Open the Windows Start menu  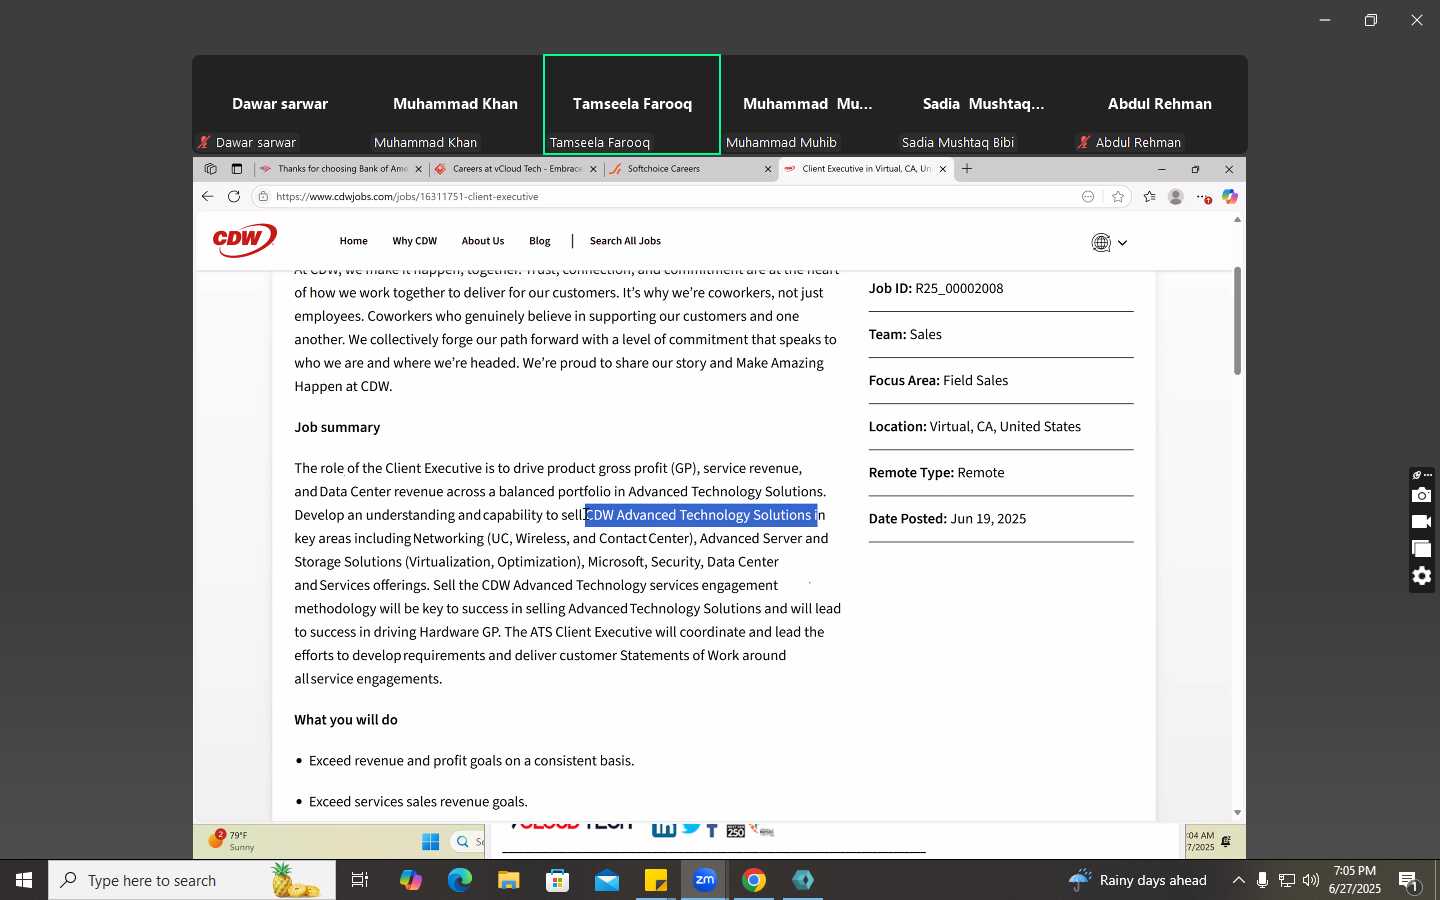point(24,880)
